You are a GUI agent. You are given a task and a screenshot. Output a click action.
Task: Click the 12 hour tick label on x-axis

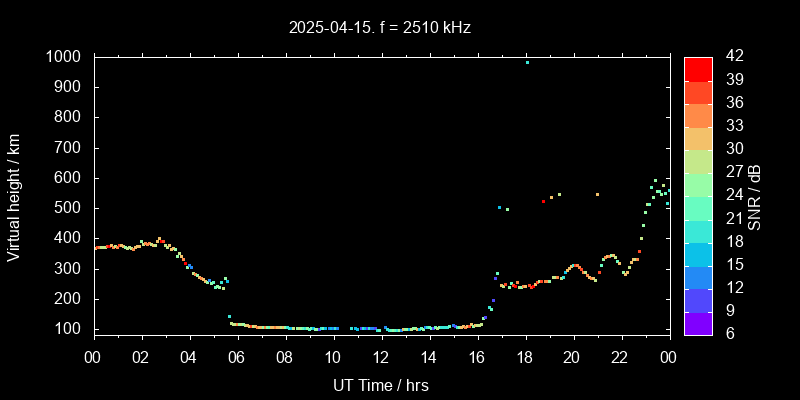(x=381, y=356)
